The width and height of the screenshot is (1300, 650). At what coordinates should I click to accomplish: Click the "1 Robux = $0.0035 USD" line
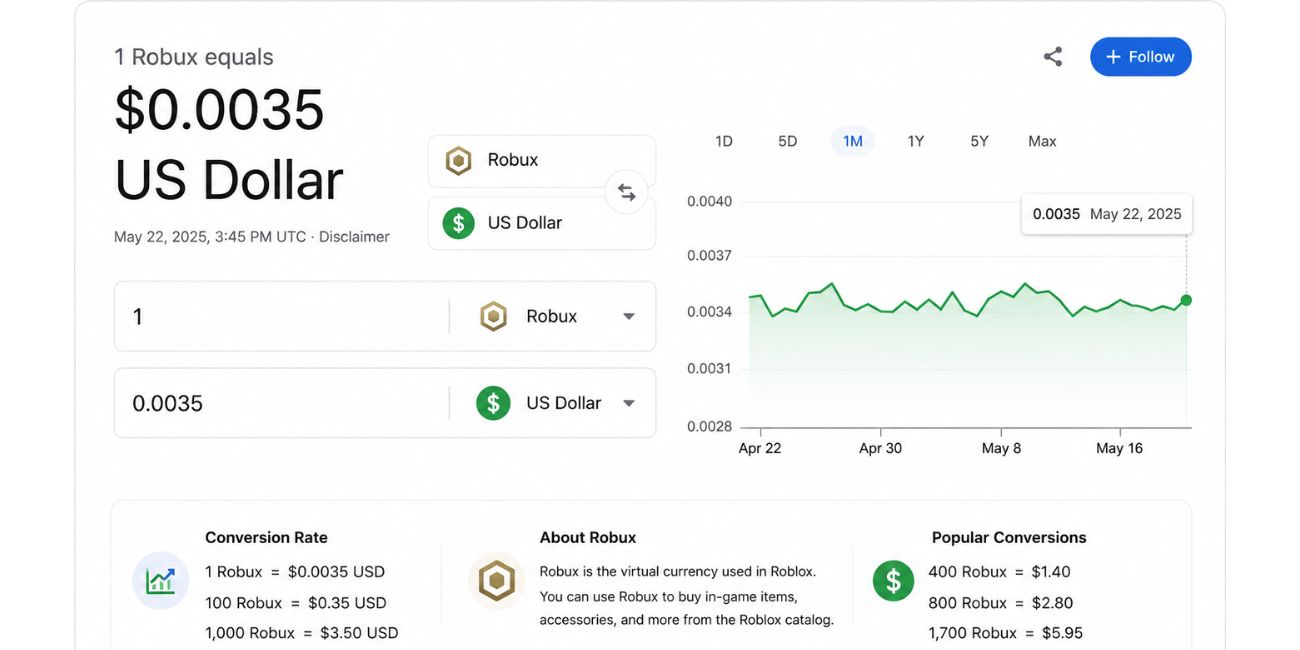[295, 572]
